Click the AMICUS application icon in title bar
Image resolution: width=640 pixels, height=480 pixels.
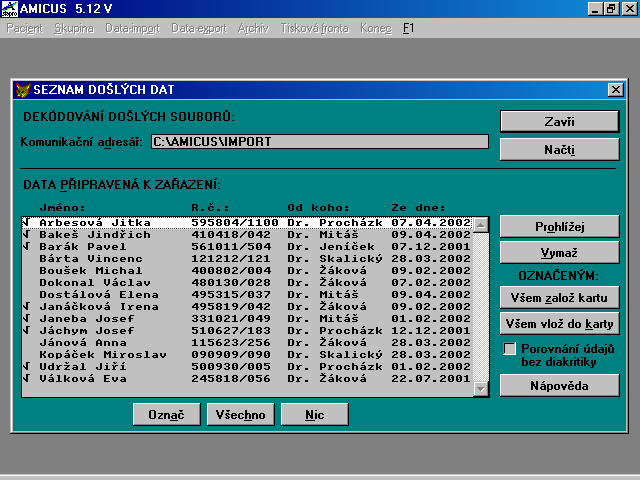pyautogui.click(x=9, y=8)
